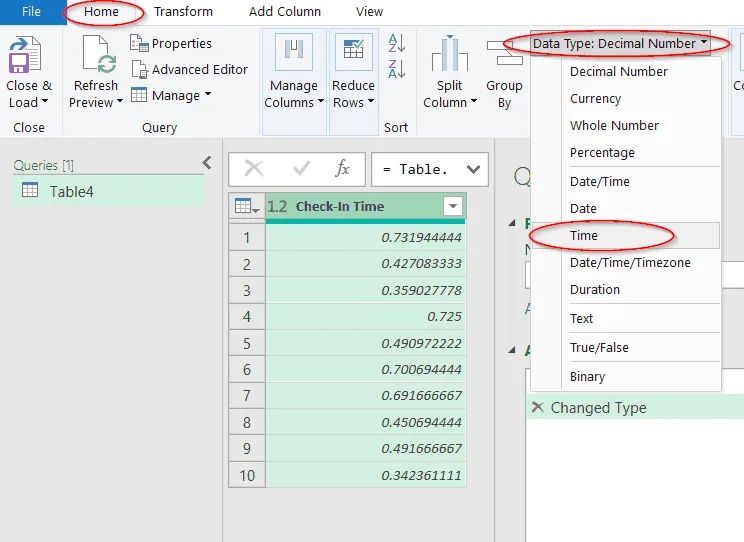Select cell value 0.731944444
744x542 pixels.
365,237
